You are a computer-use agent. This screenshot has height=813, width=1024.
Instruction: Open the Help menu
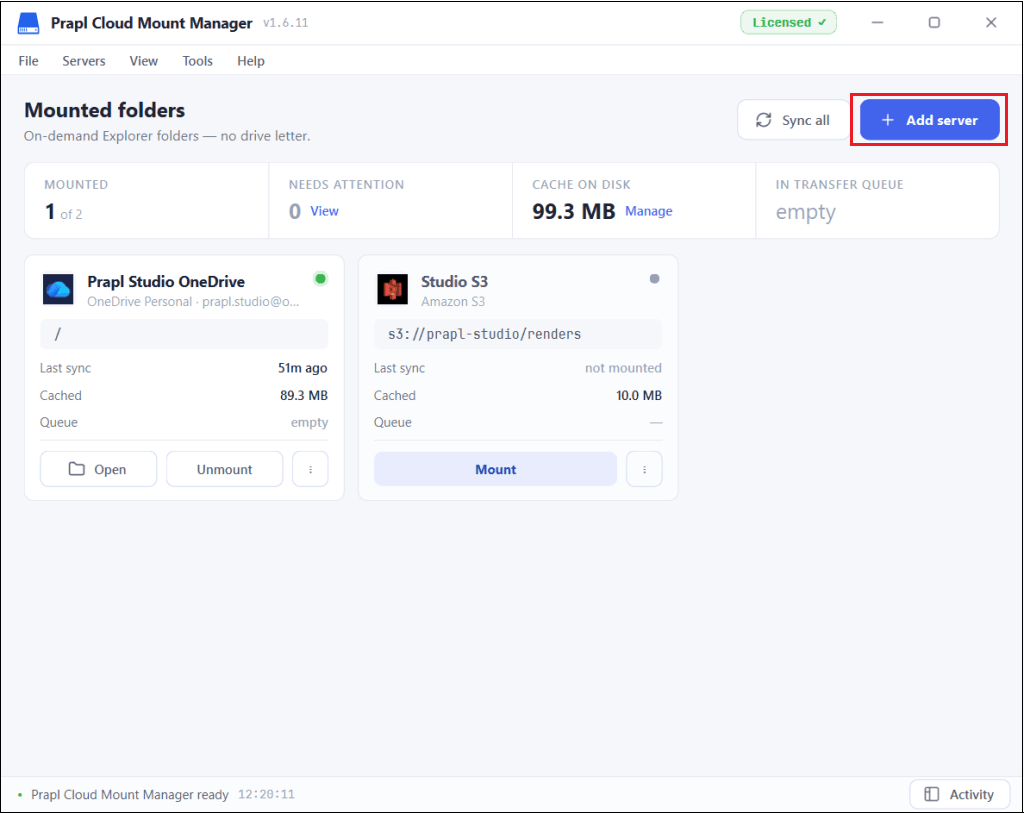pos(251,61)
